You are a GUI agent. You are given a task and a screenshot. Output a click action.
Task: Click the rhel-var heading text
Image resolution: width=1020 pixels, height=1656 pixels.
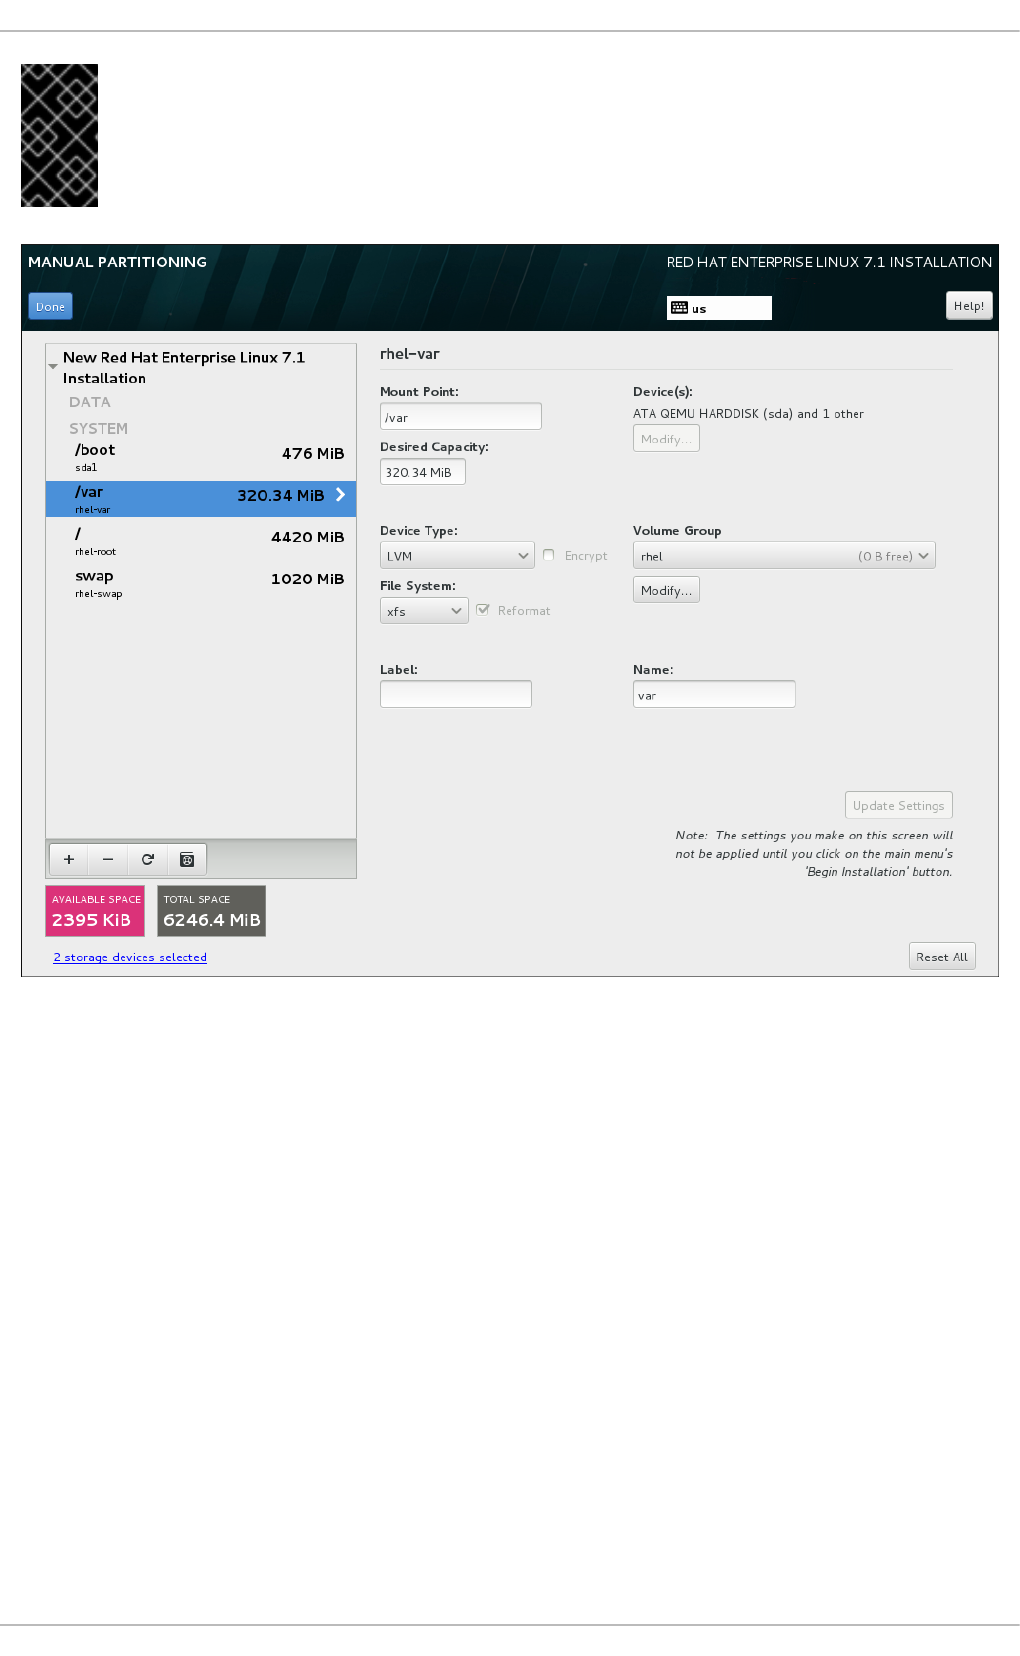point(410,354)
